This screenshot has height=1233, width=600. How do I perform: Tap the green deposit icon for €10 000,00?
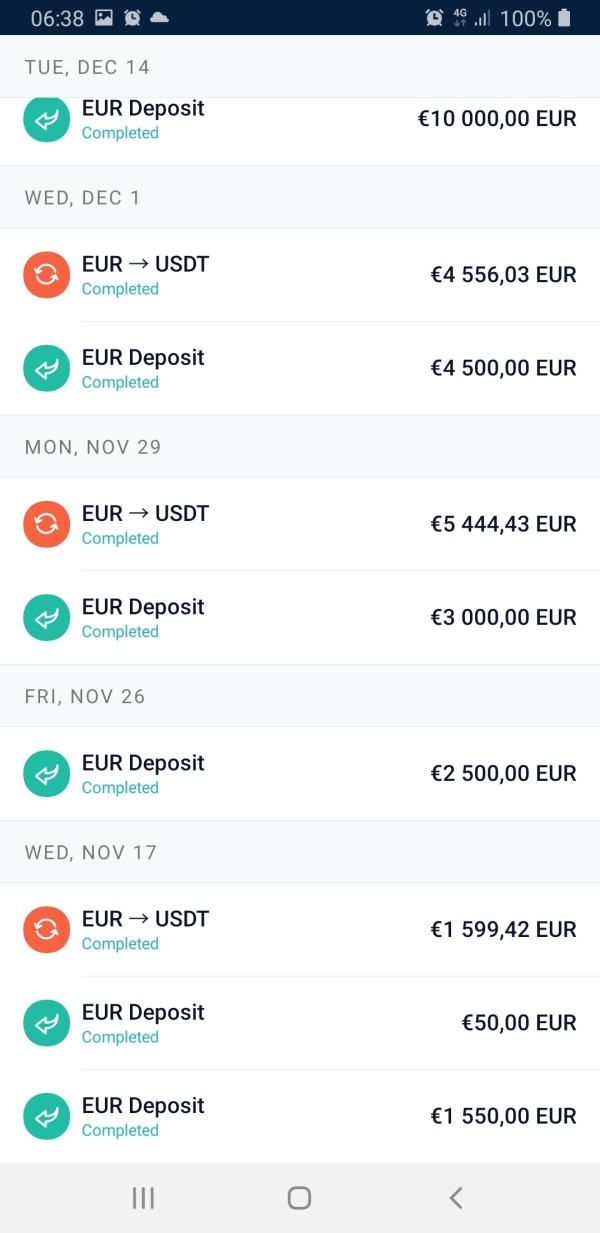coord(46,119)
